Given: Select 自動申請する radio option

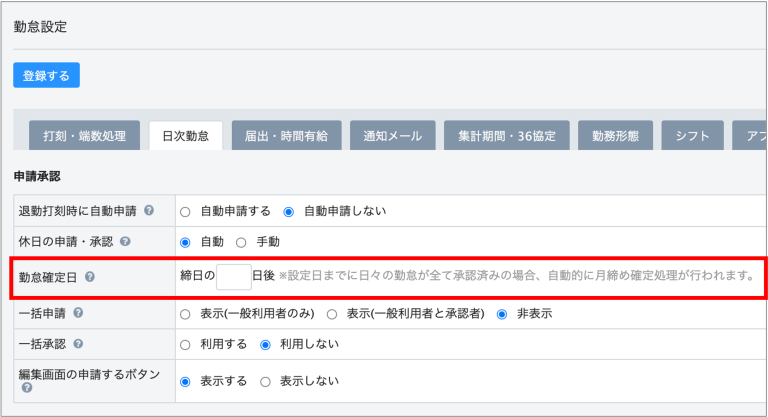Looking at the screenshot, I should 185,212.
